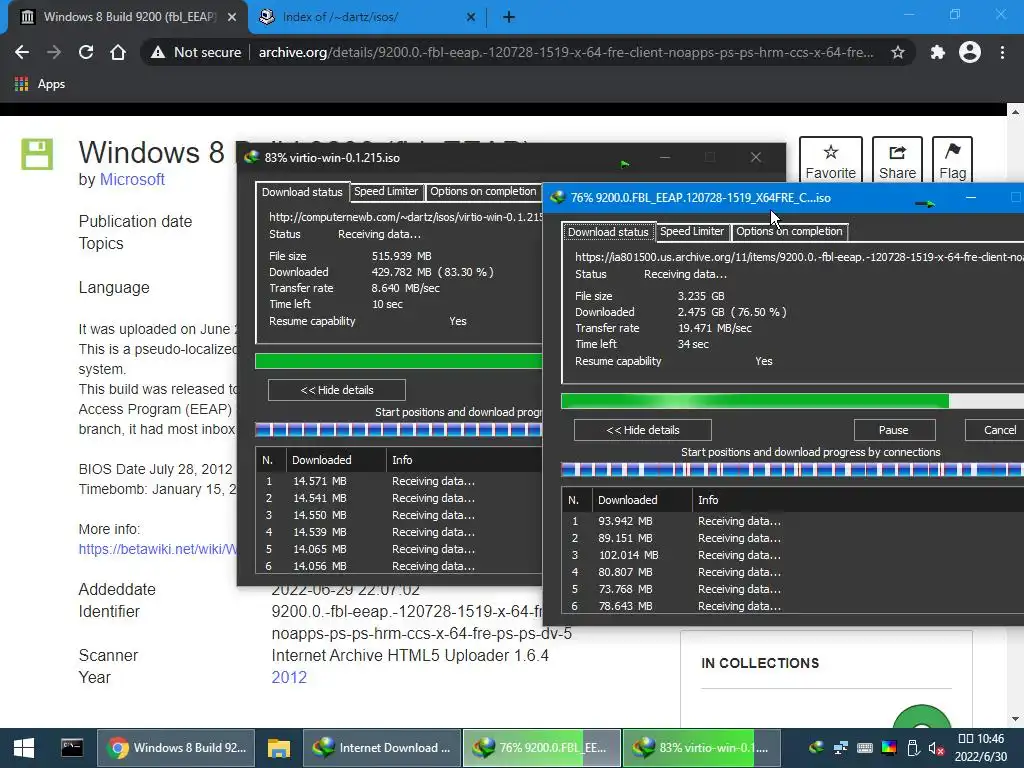
Task: Switch to Chrome Windows 8 Build taskbar item
Action: pos(176,748)
